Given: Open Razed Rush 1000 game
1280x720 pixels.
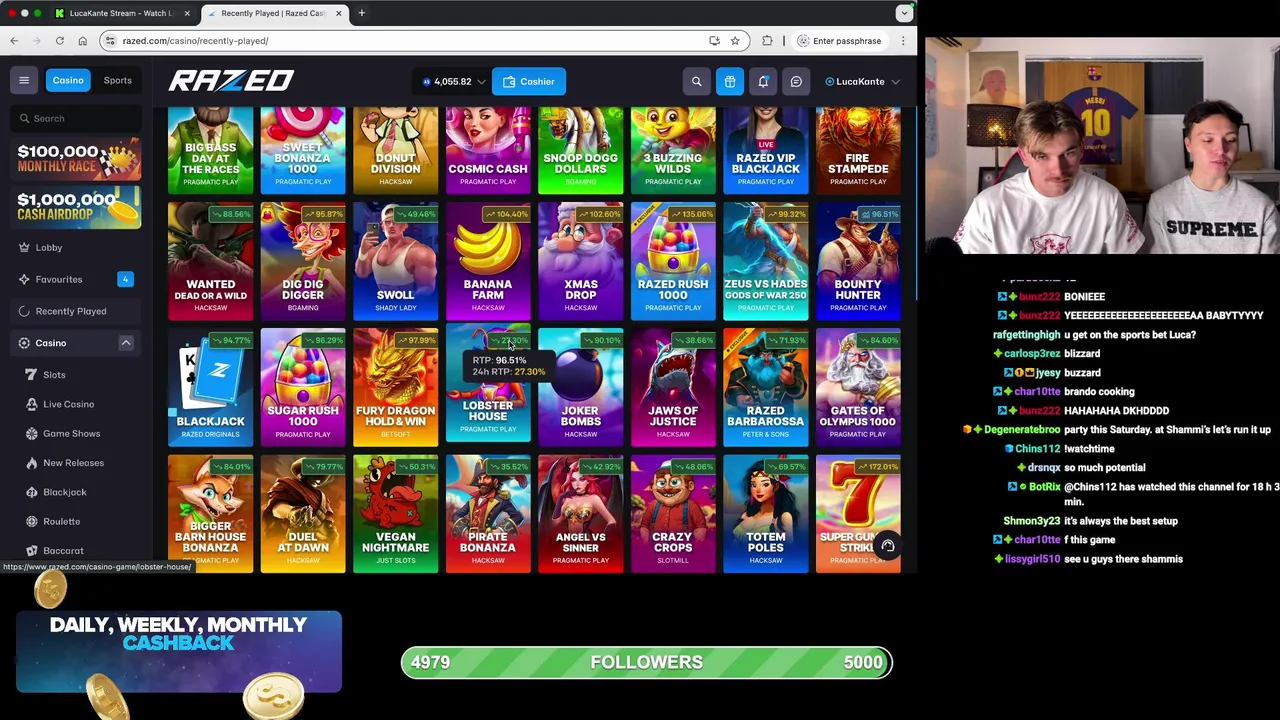Looking at the screenshot, I should 673,261.
